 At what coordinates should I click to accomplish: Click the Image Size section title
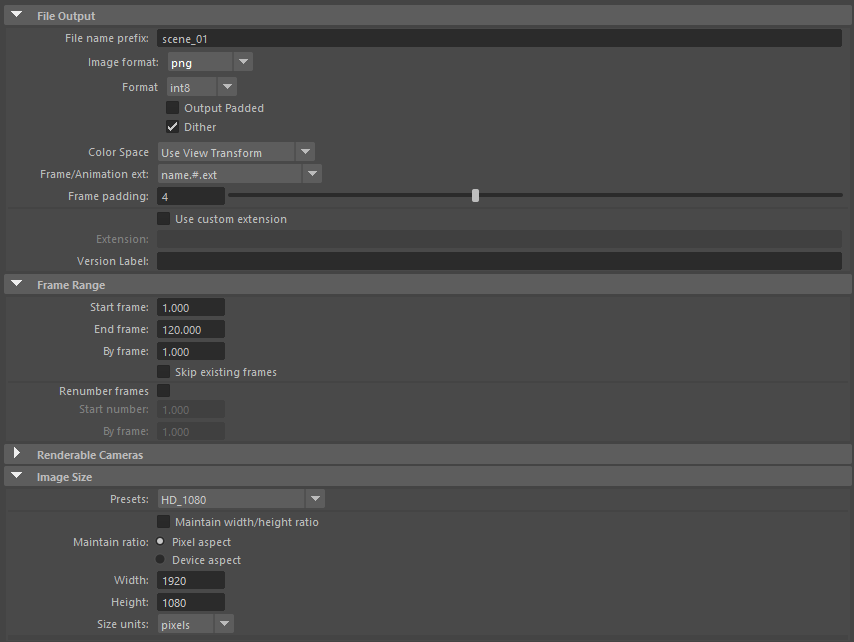[x=64, y=478]
